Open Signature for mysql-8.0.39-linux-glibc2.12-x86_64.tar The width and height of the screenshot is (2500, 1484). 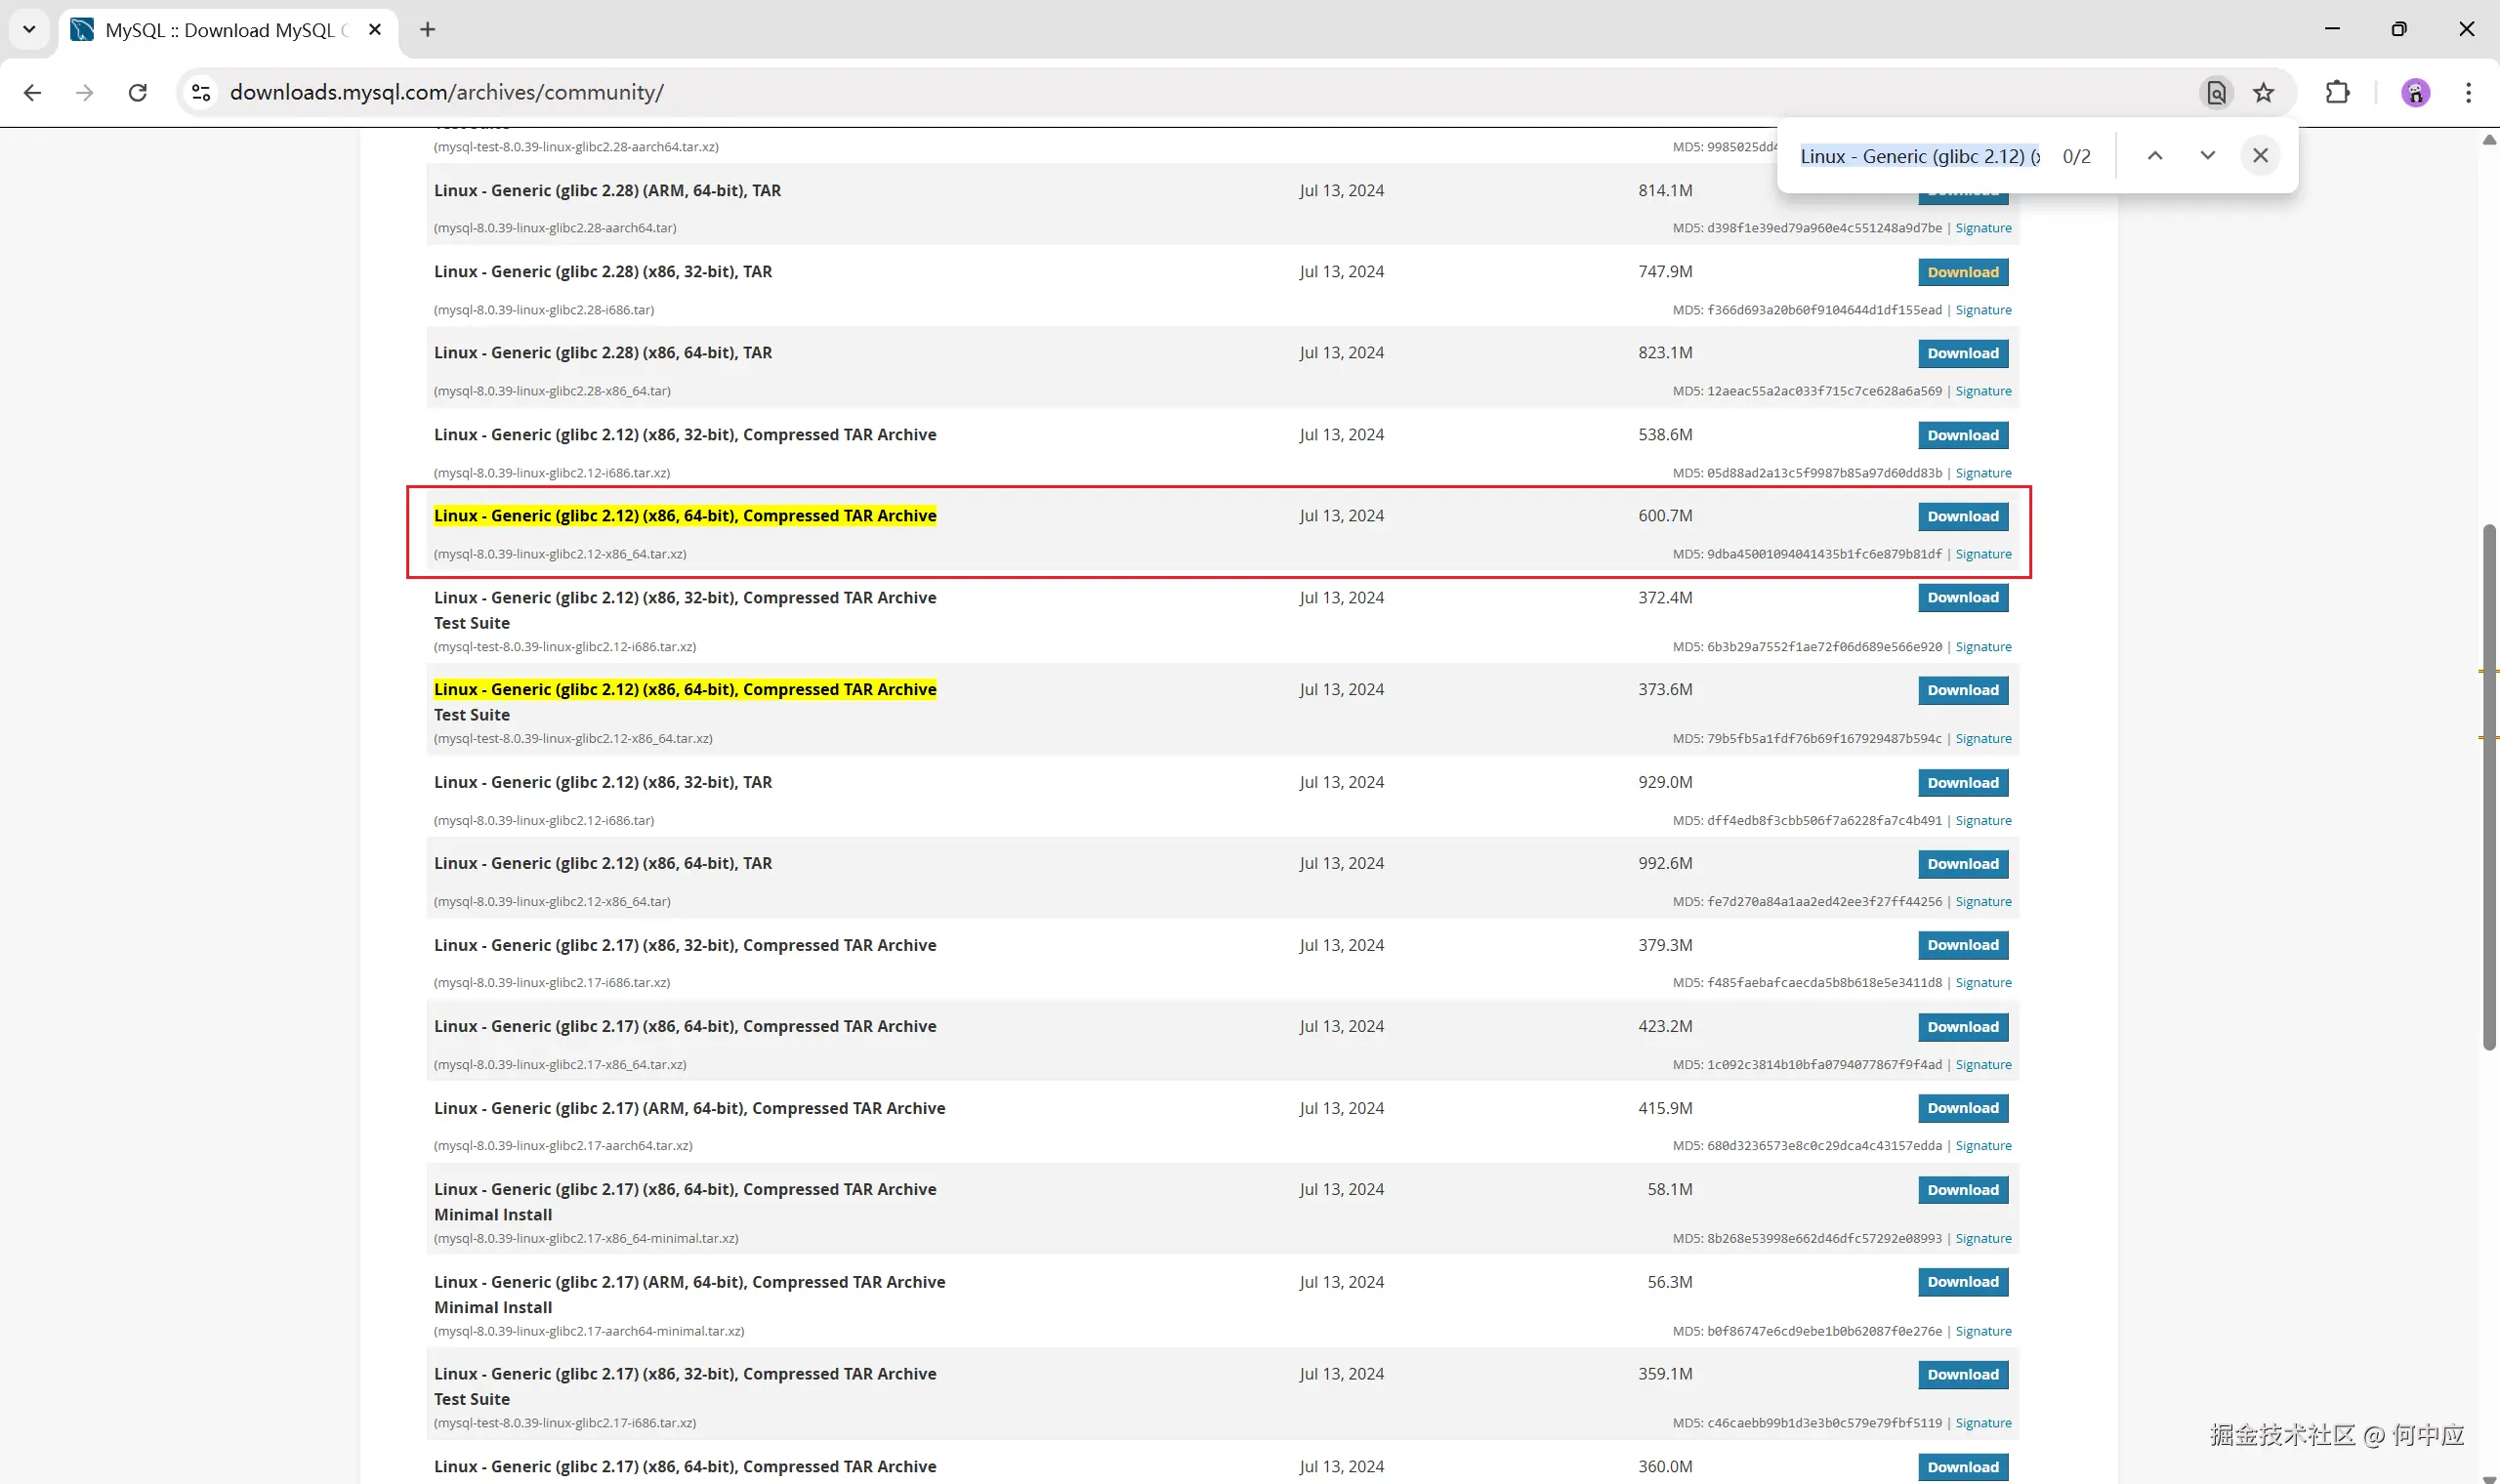click(x=1983, y=902)
